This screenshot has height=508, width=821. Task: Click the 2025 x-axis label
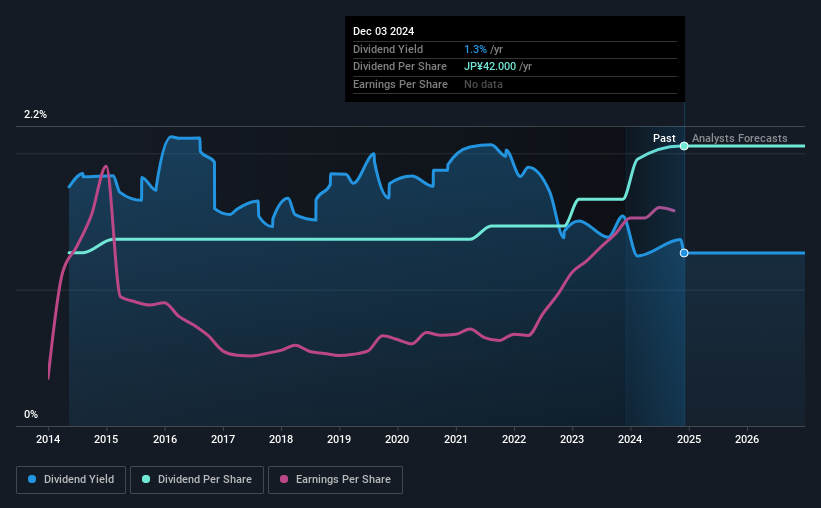click(689, 439)
